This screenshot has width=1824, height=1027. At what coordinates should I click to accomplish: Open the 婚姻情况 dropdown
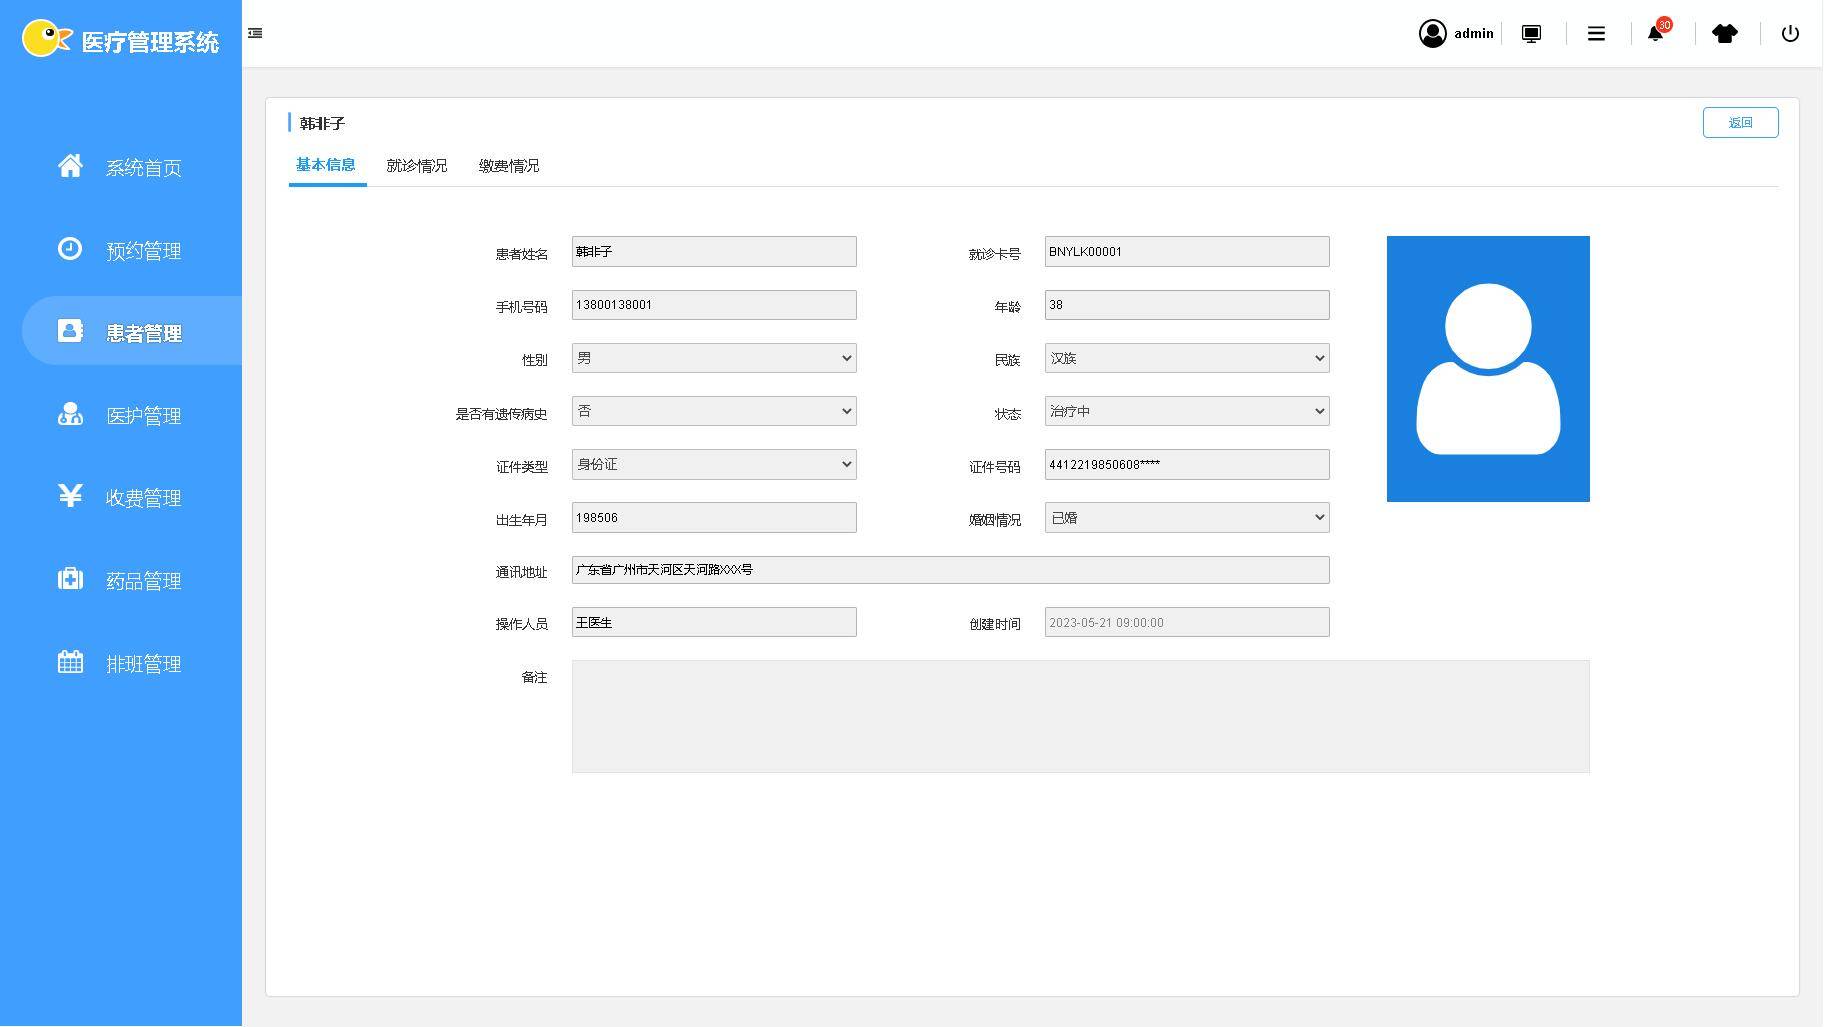[1186, 517]
